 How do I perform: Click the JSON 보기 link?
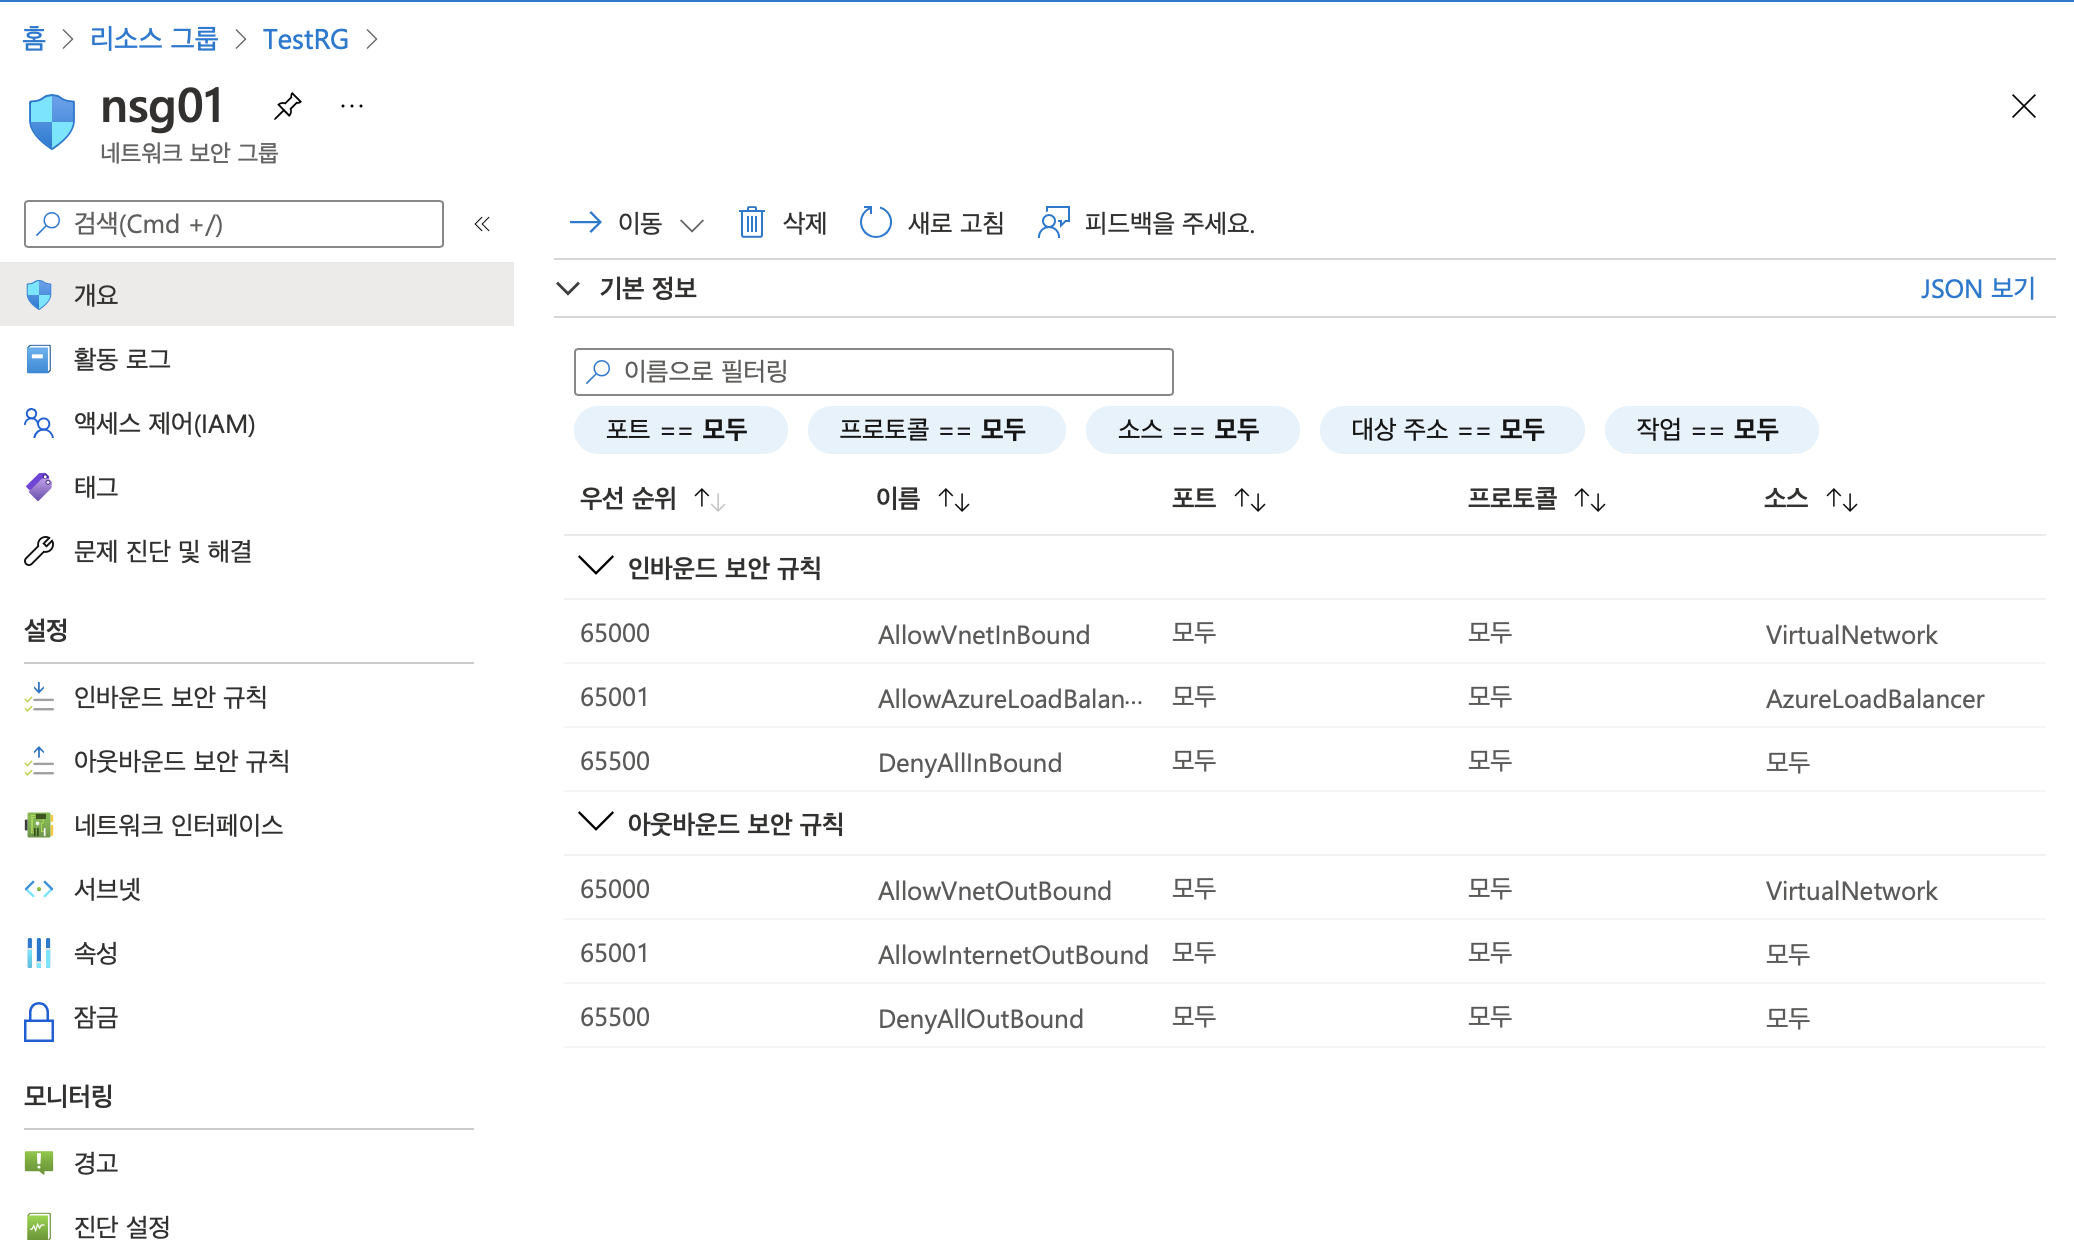1977,289
